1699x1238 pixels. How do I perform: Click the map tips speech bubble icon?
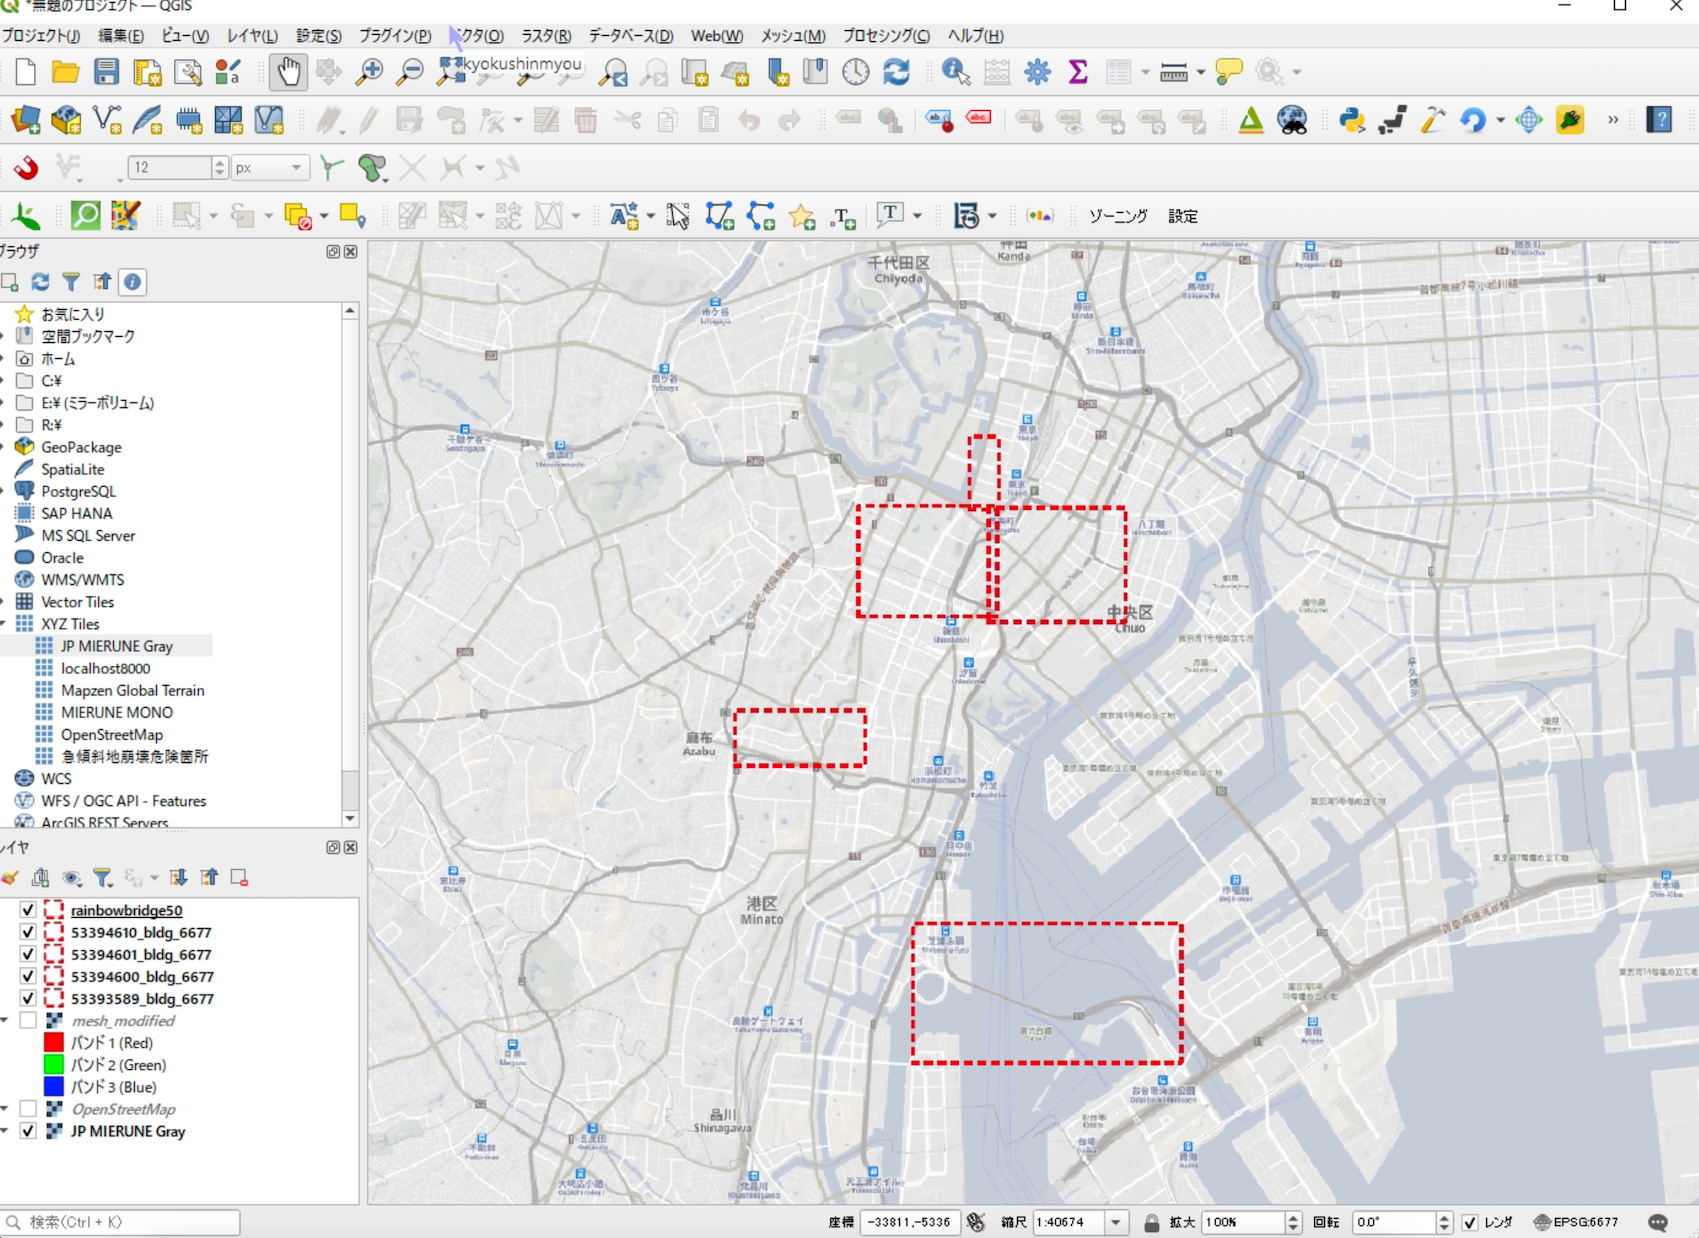tap(1228, 71)
